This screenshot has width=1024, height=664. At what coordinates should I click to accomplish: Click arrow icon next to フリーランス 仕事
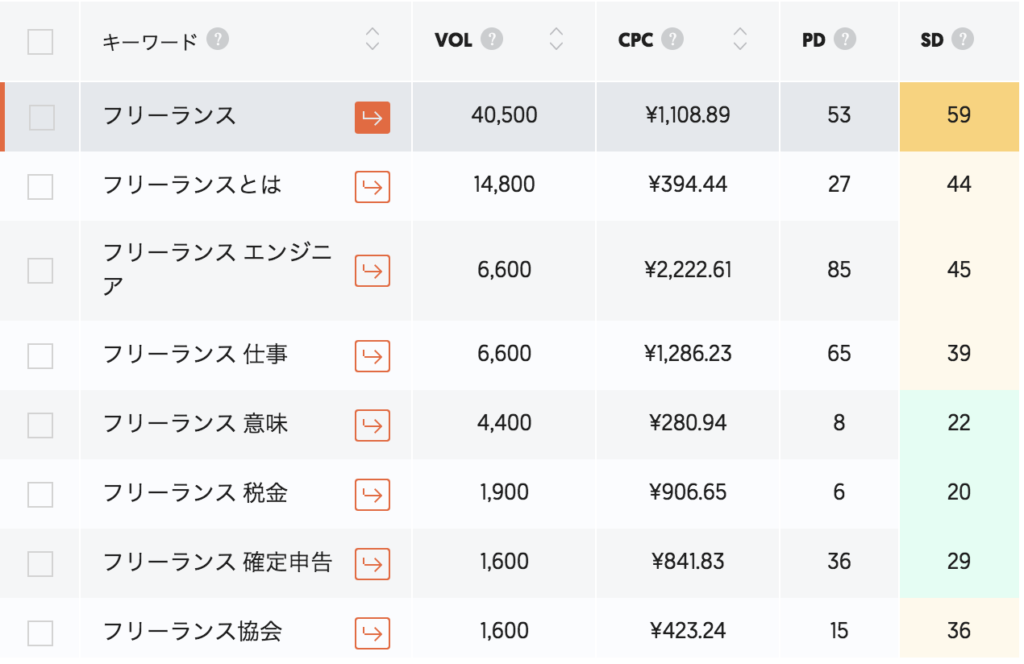(x=372, y=356)
